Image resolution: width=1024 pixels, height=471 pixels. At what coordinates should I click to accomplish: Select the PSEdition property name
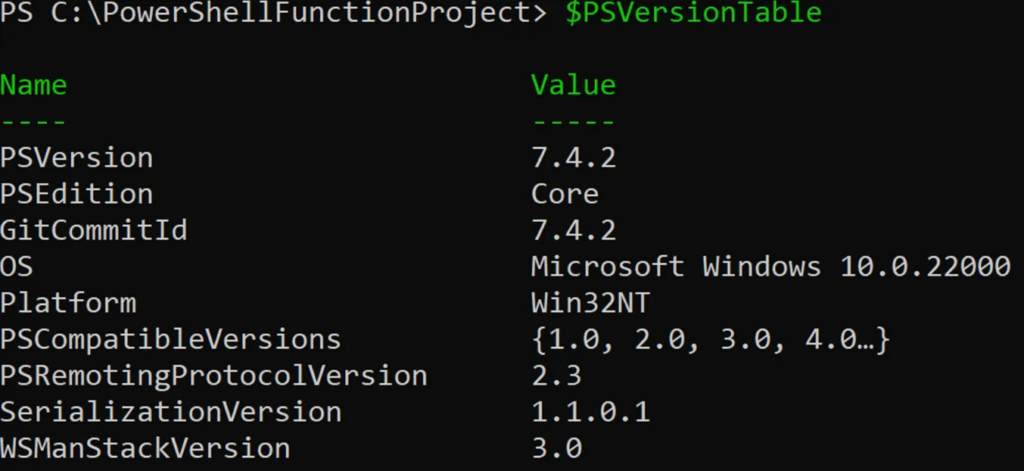tap(76, 194)
